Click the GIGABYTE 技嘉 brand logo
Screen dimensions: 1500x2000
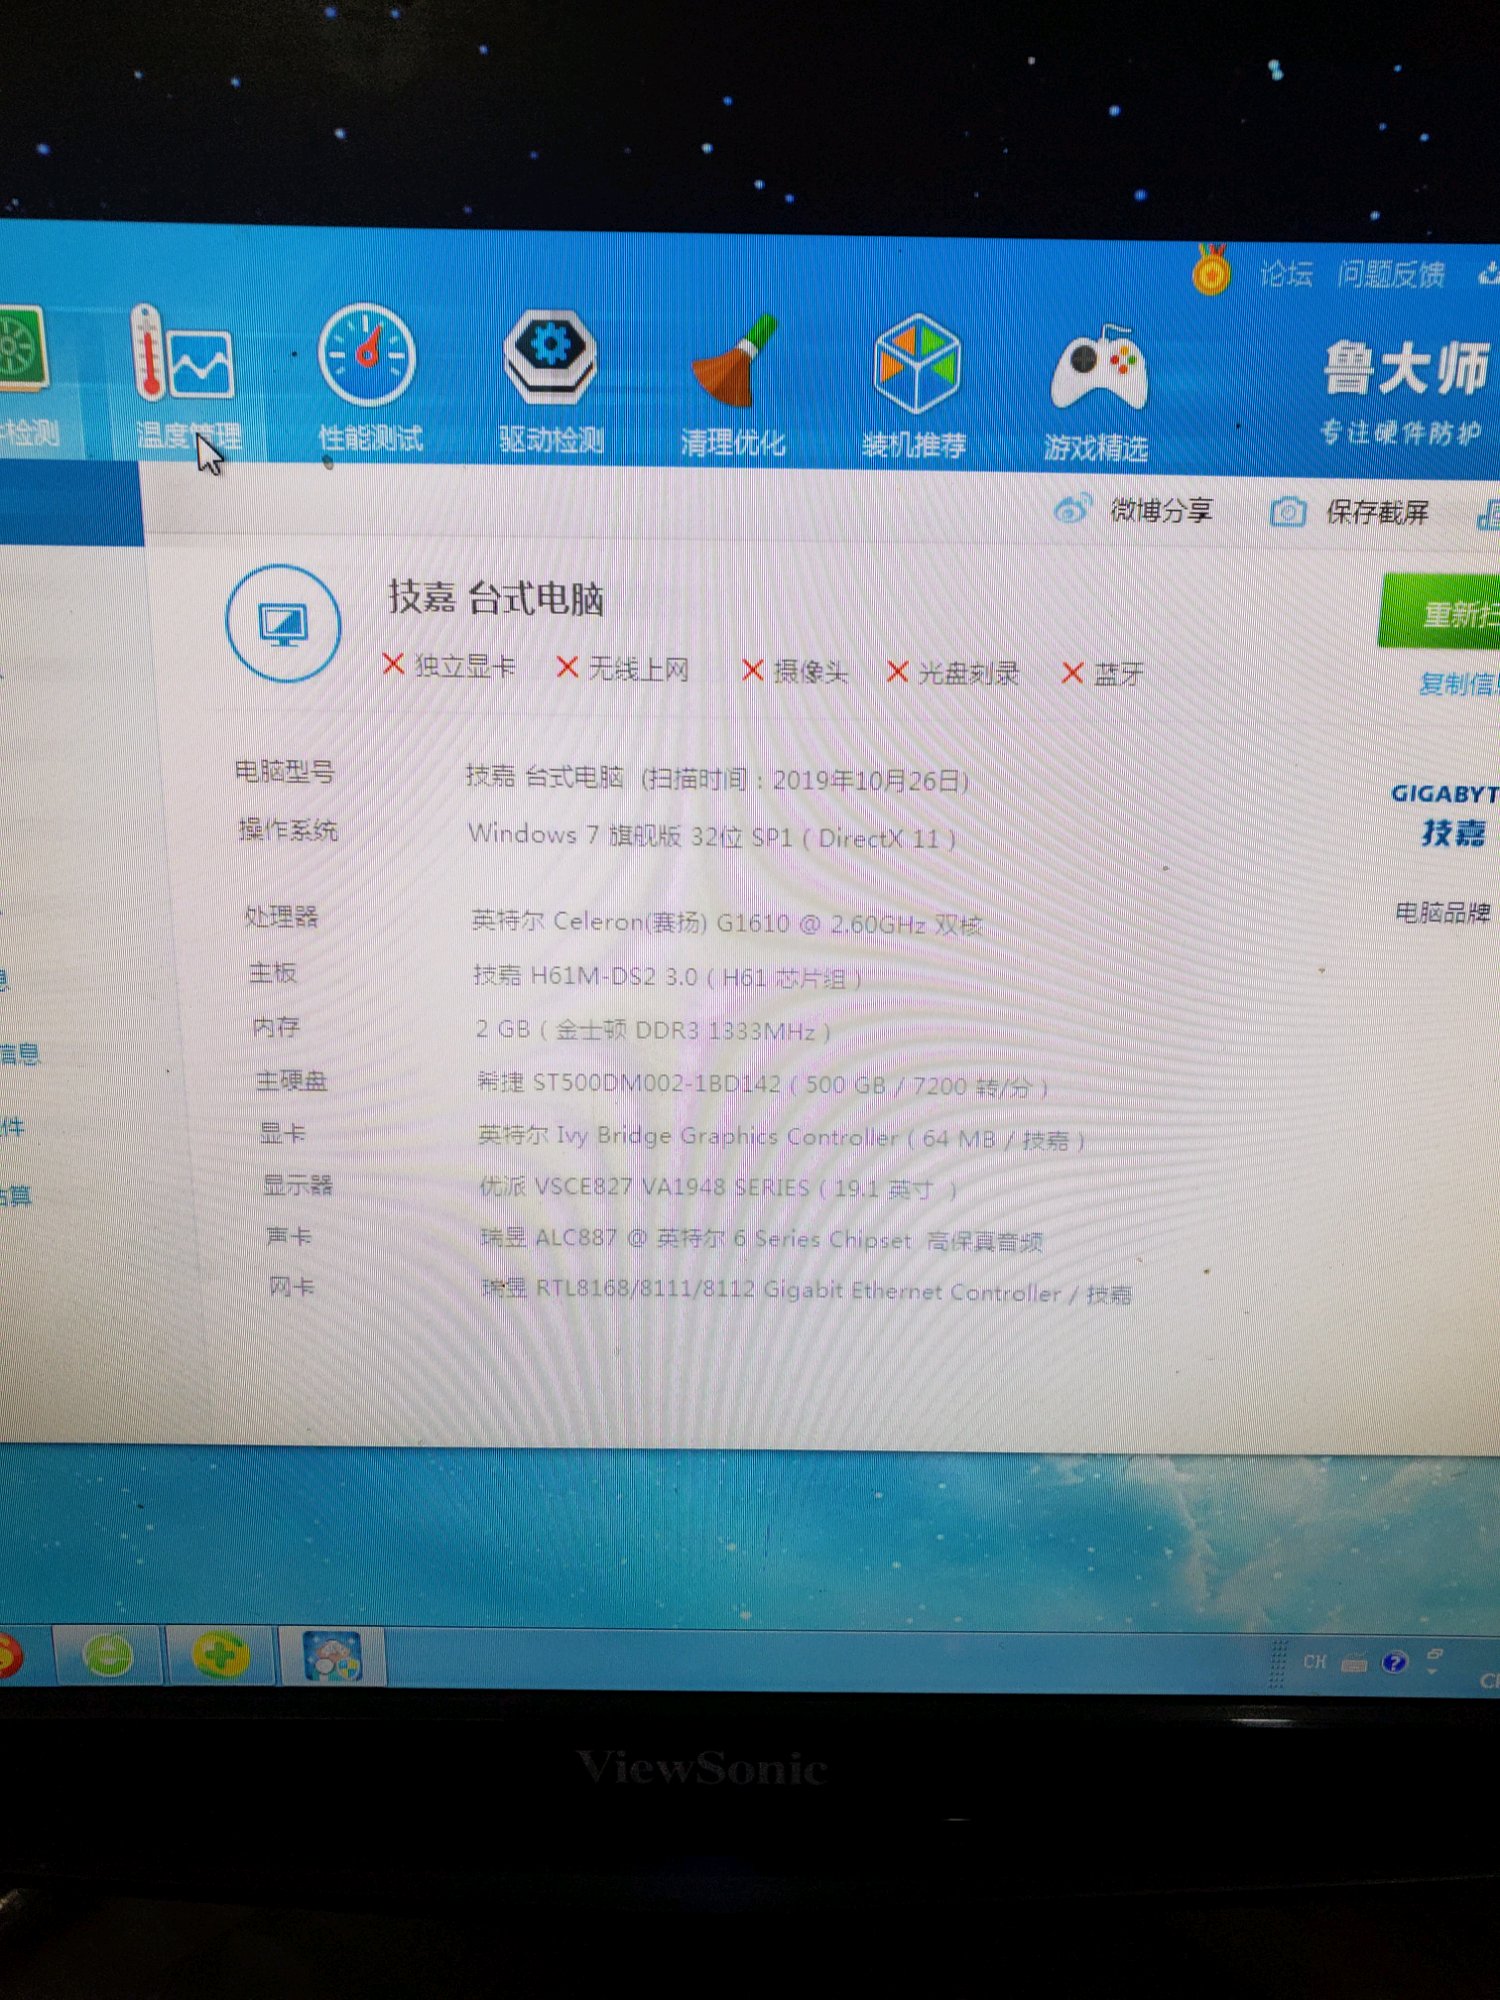point(1445,815)
